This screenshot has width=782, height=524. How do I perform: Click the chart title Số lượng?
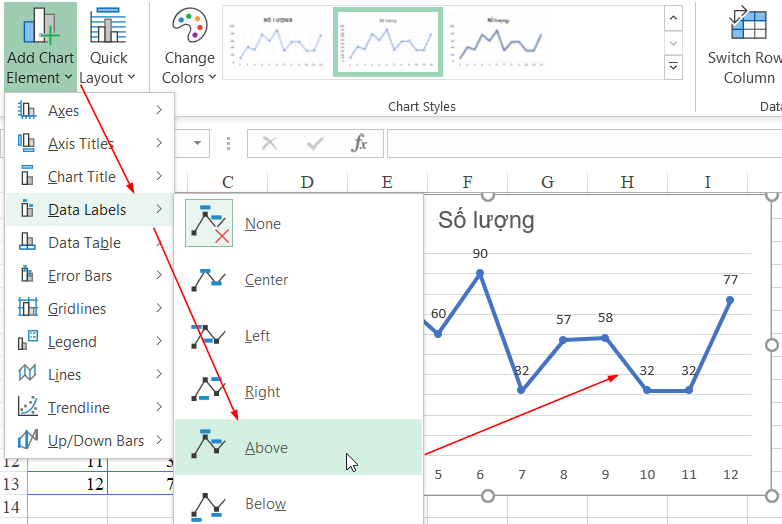[486, 220]
